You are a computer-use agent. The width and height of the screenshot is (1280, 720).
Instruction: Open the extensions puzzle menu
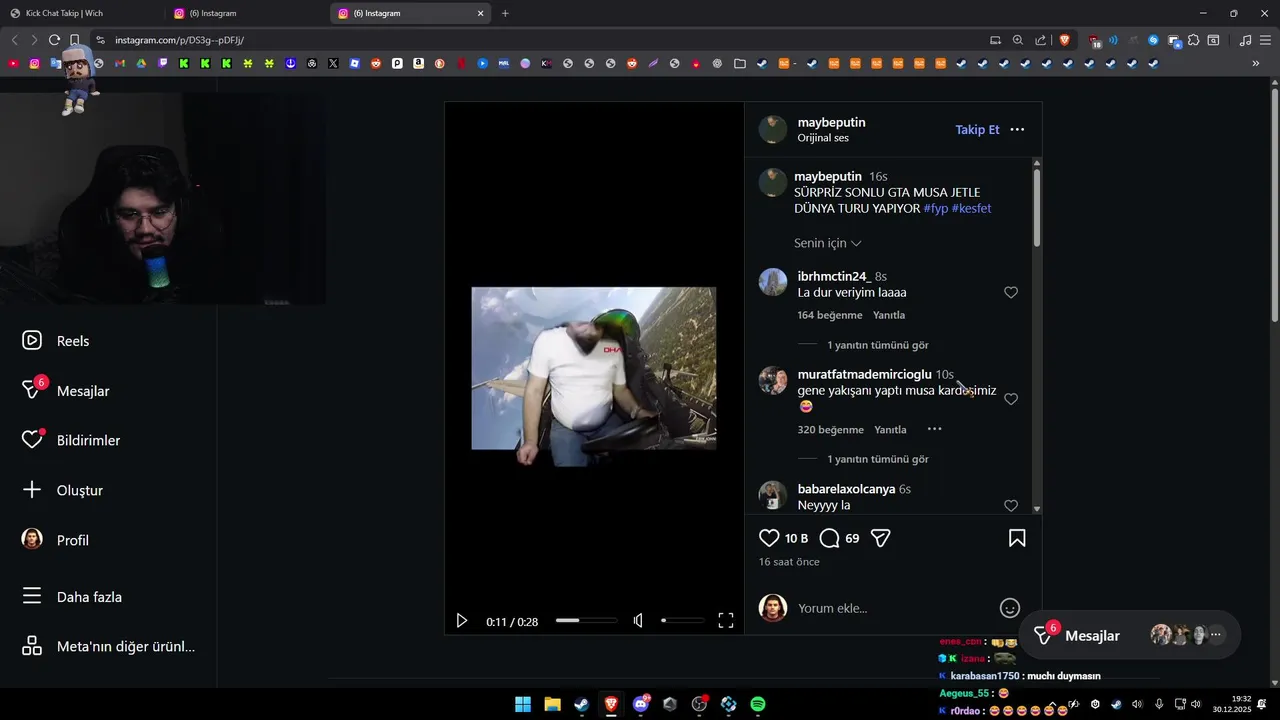pyautogui.click(x=1193, y=40)
